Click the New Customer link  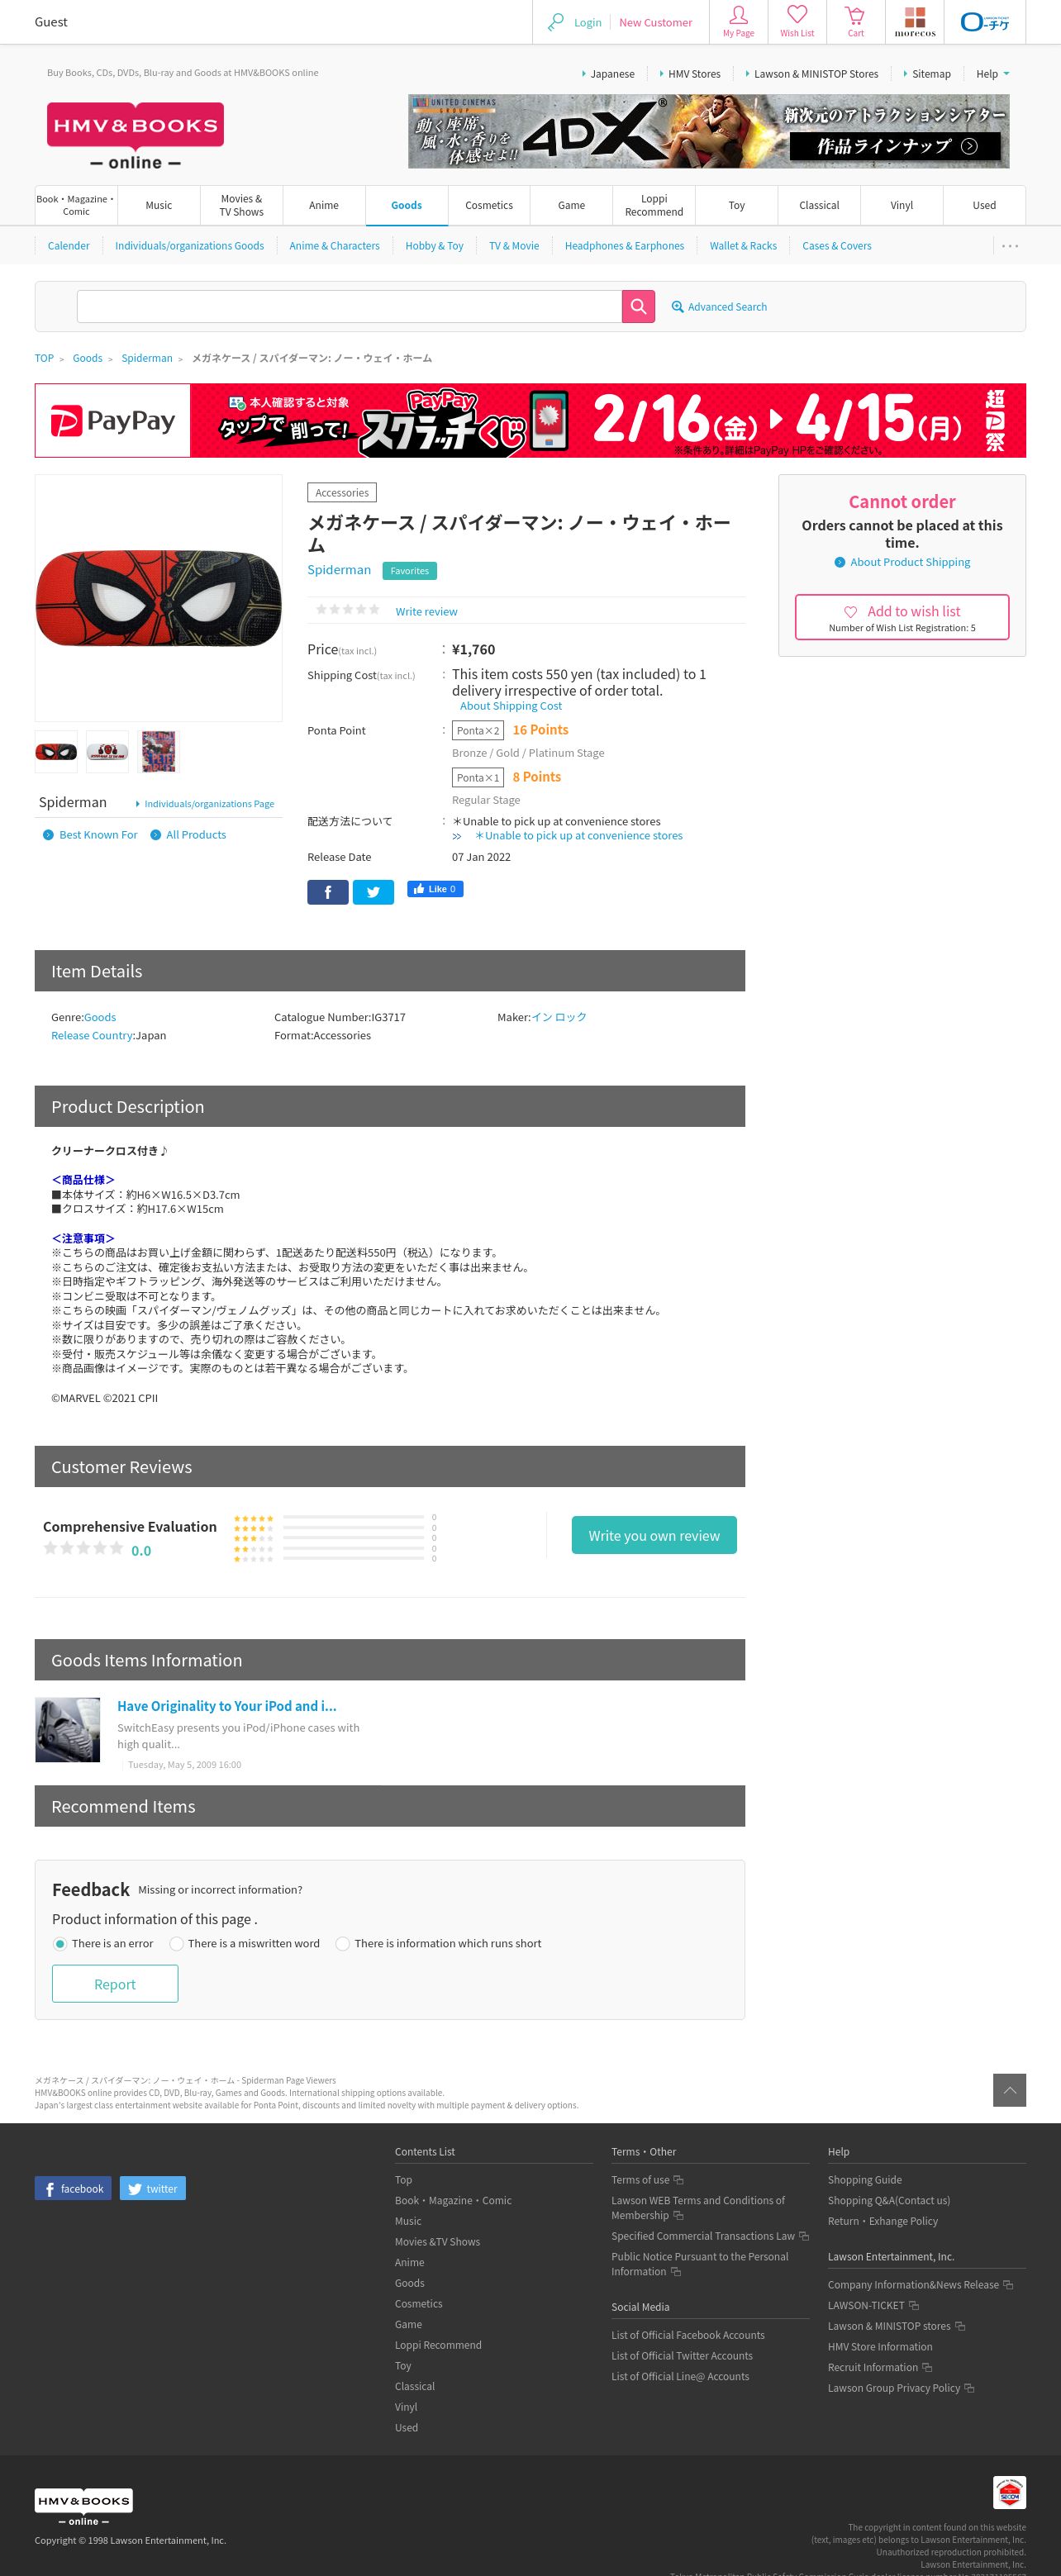[655, 22]
